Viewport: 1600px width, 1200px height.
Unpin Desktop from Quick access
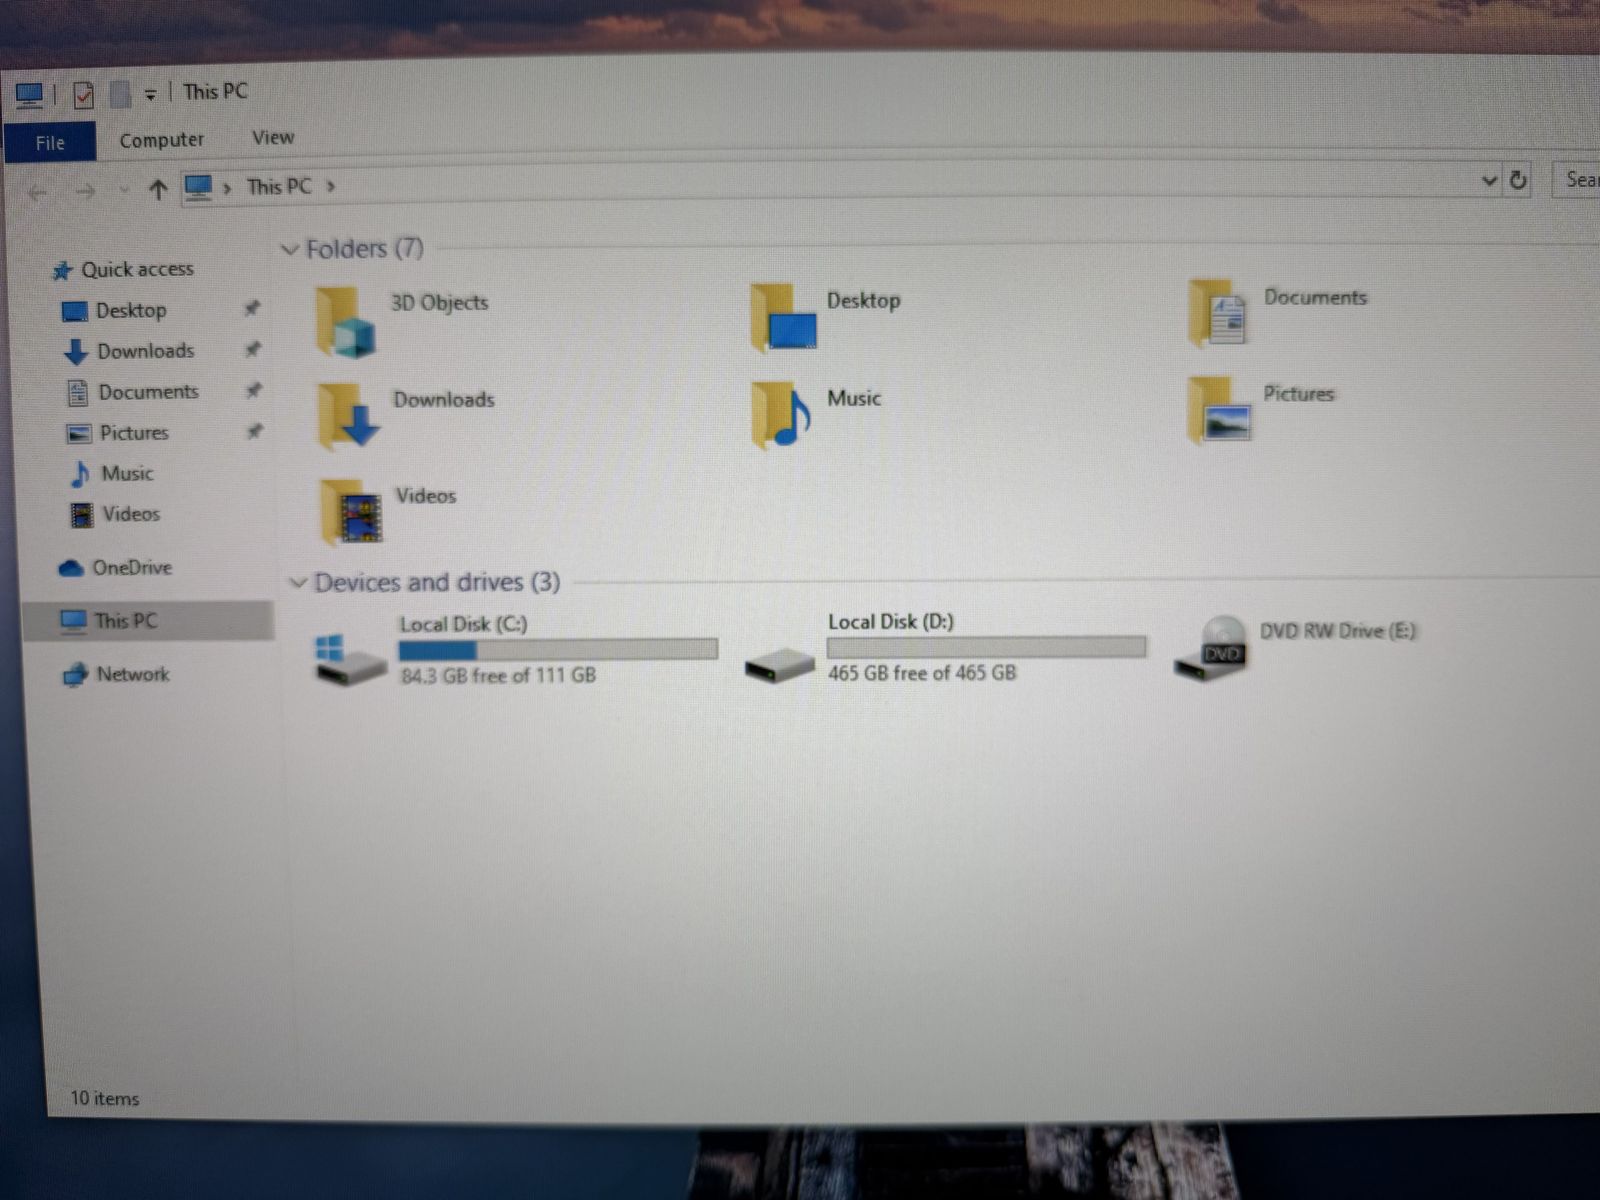click(253, 309)
